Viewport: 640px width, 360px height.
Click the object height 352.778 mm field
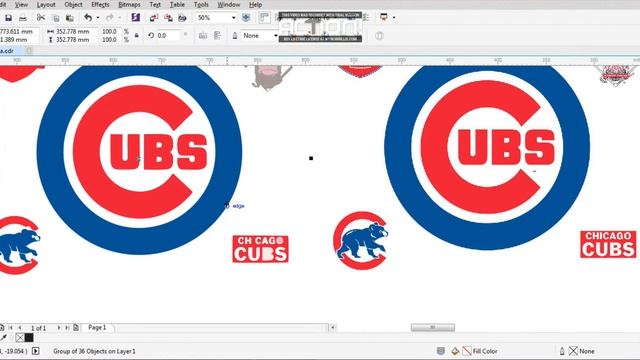(x=76, y=40)
